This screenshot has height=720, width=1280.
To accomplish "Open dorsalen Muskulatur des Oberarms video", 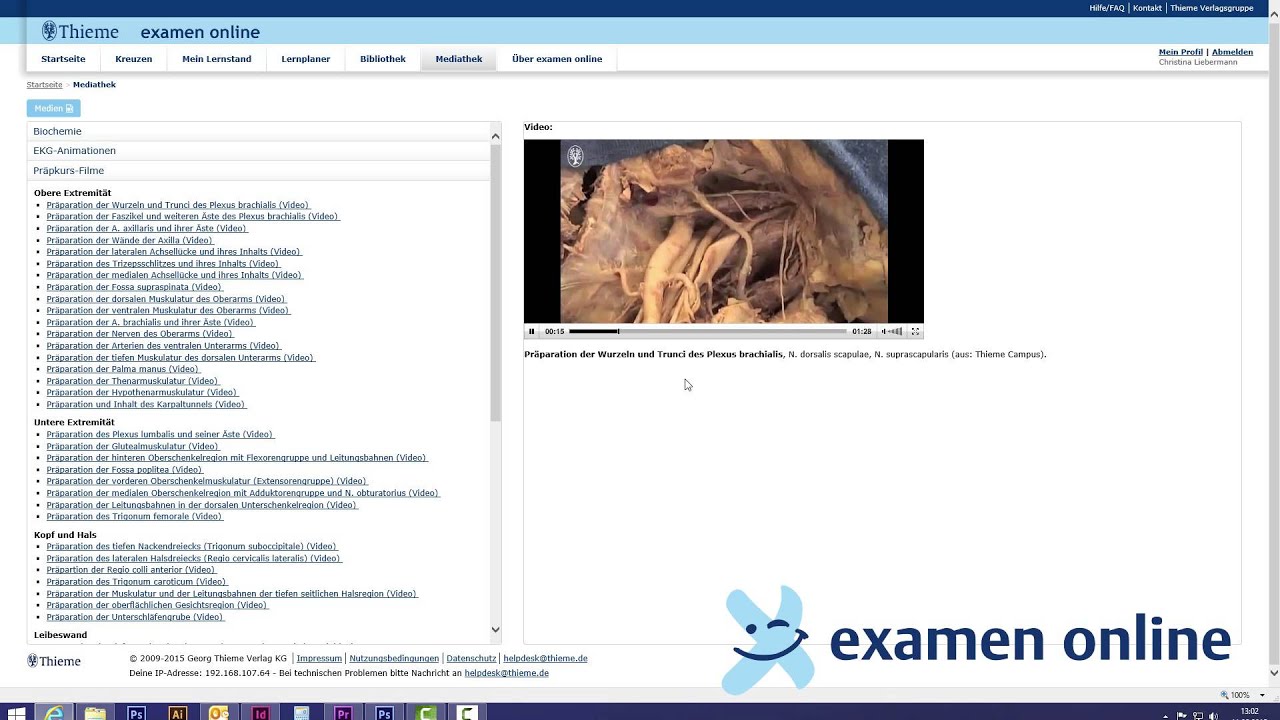I will pos(166,299).
